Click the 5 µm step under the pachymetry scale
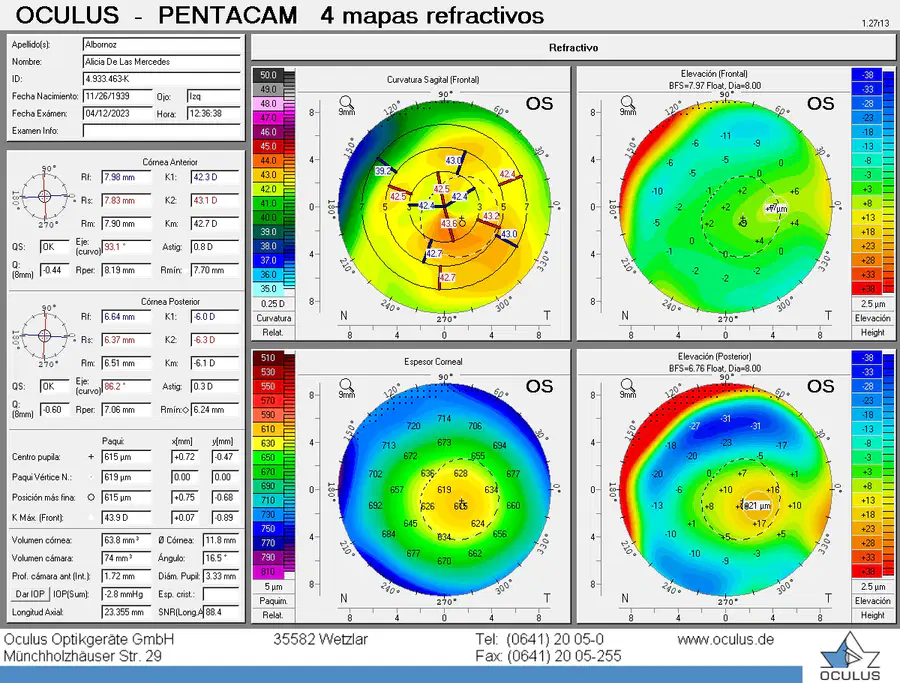Image resolution: width=900 pixels, height=683 pixels. tap(274, 587)
